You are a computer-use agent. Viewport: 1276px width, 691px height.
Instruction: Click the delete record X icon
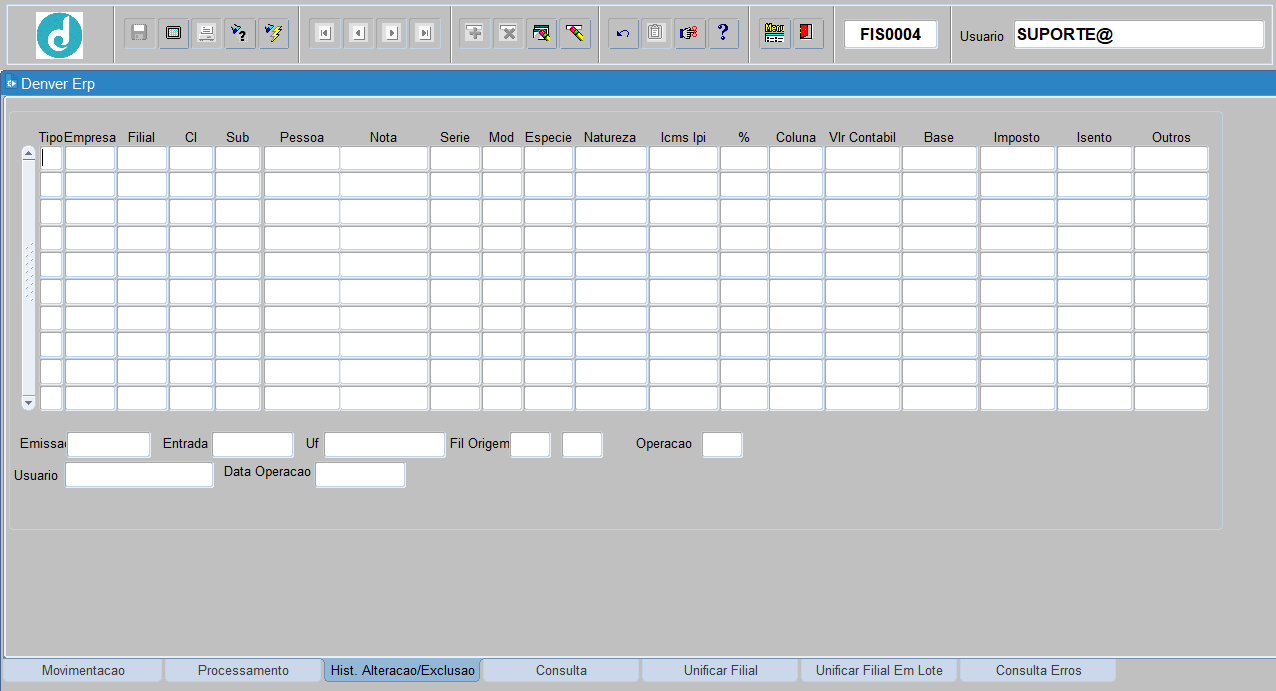coord(508,33)
